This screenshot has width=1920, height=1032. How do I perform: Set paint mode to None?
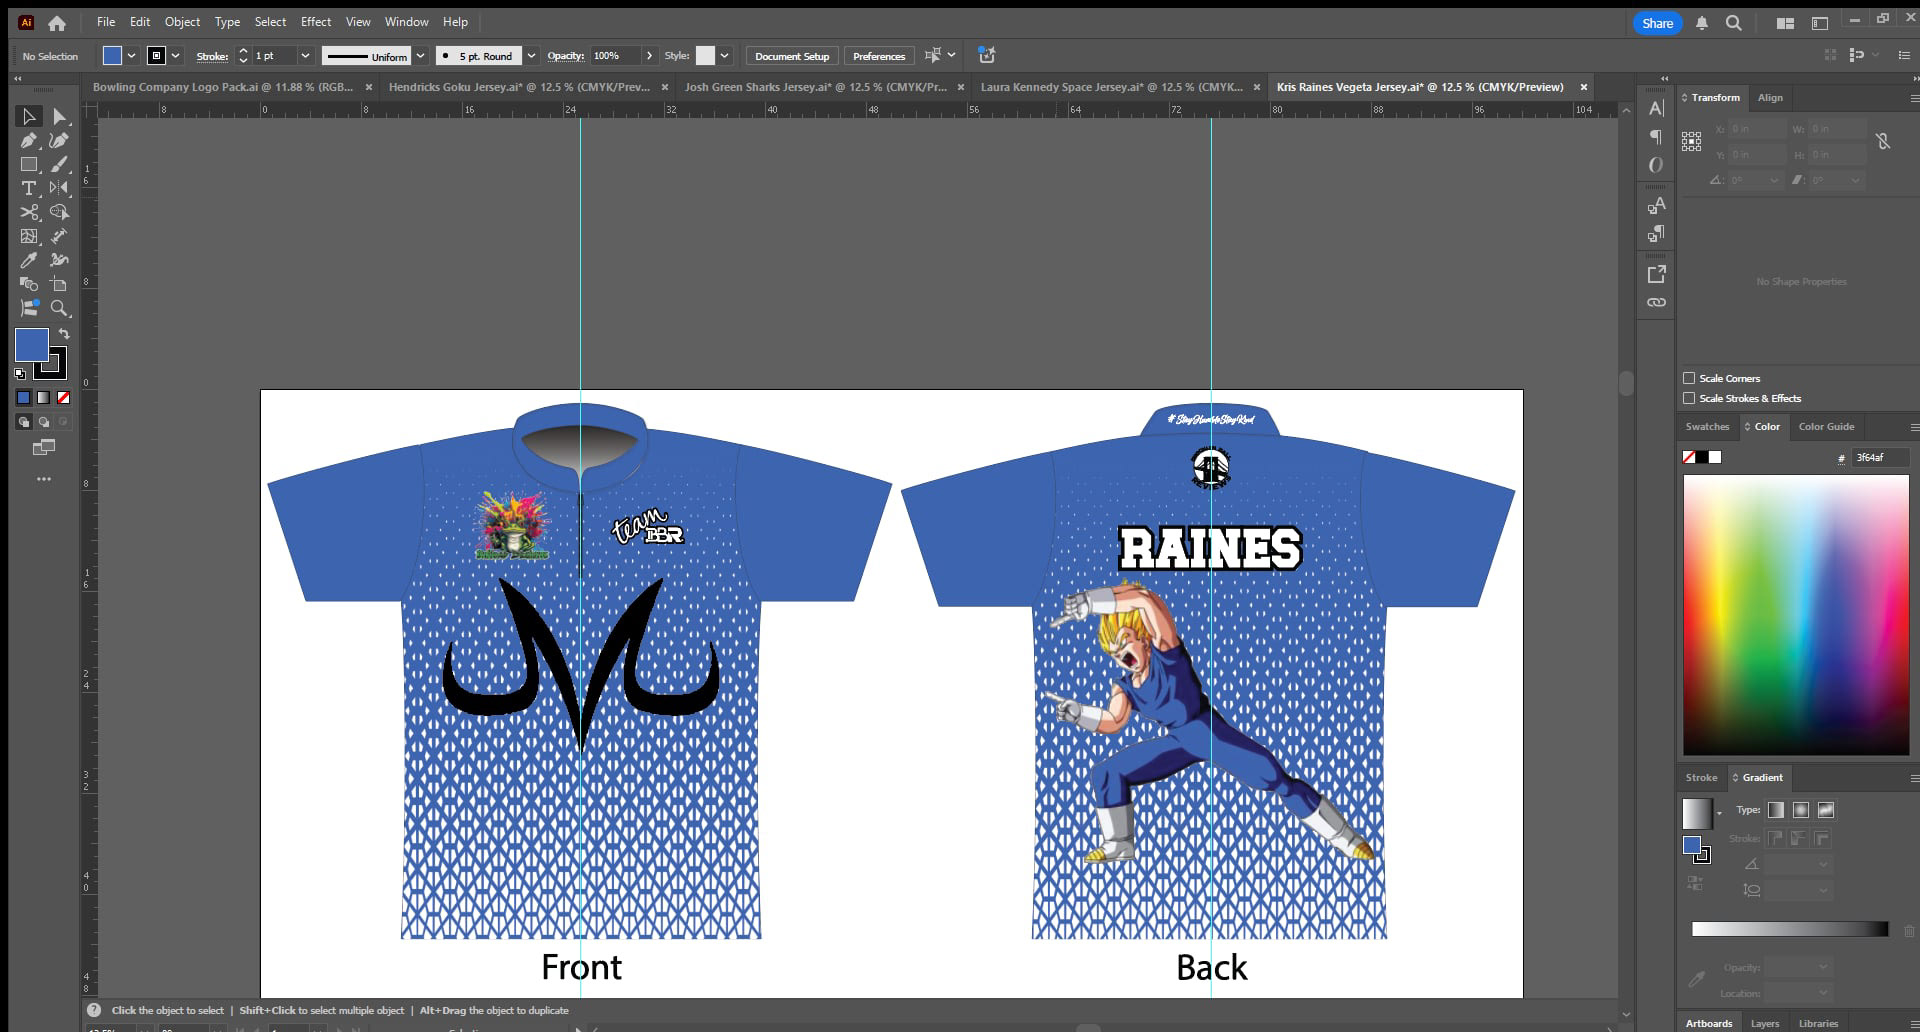pos(64,397)
